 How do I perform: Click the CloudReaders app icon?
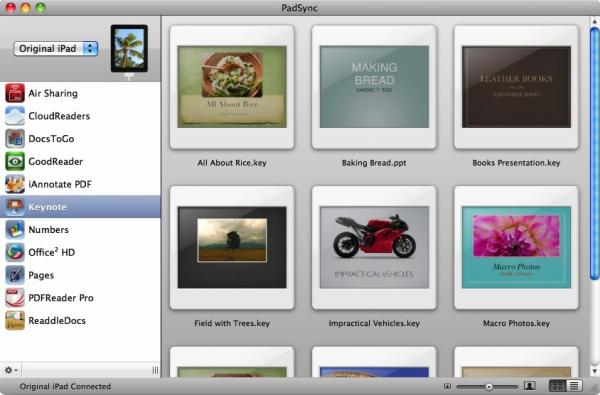(15, 116)
